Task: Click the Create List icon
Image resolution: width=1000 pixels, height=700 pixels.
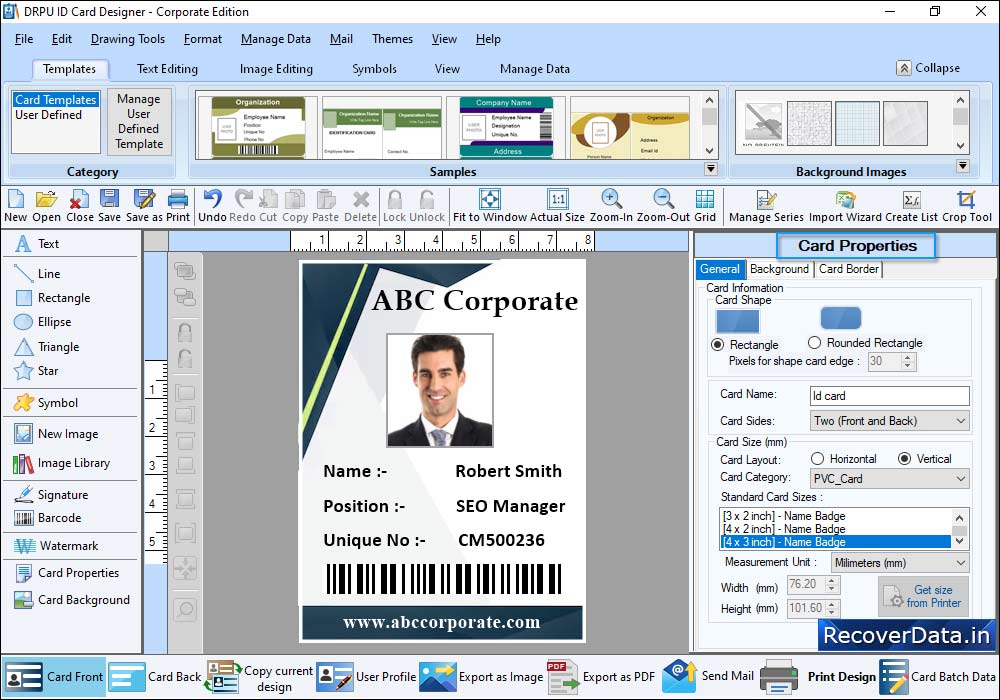Action: pos(911,206)
